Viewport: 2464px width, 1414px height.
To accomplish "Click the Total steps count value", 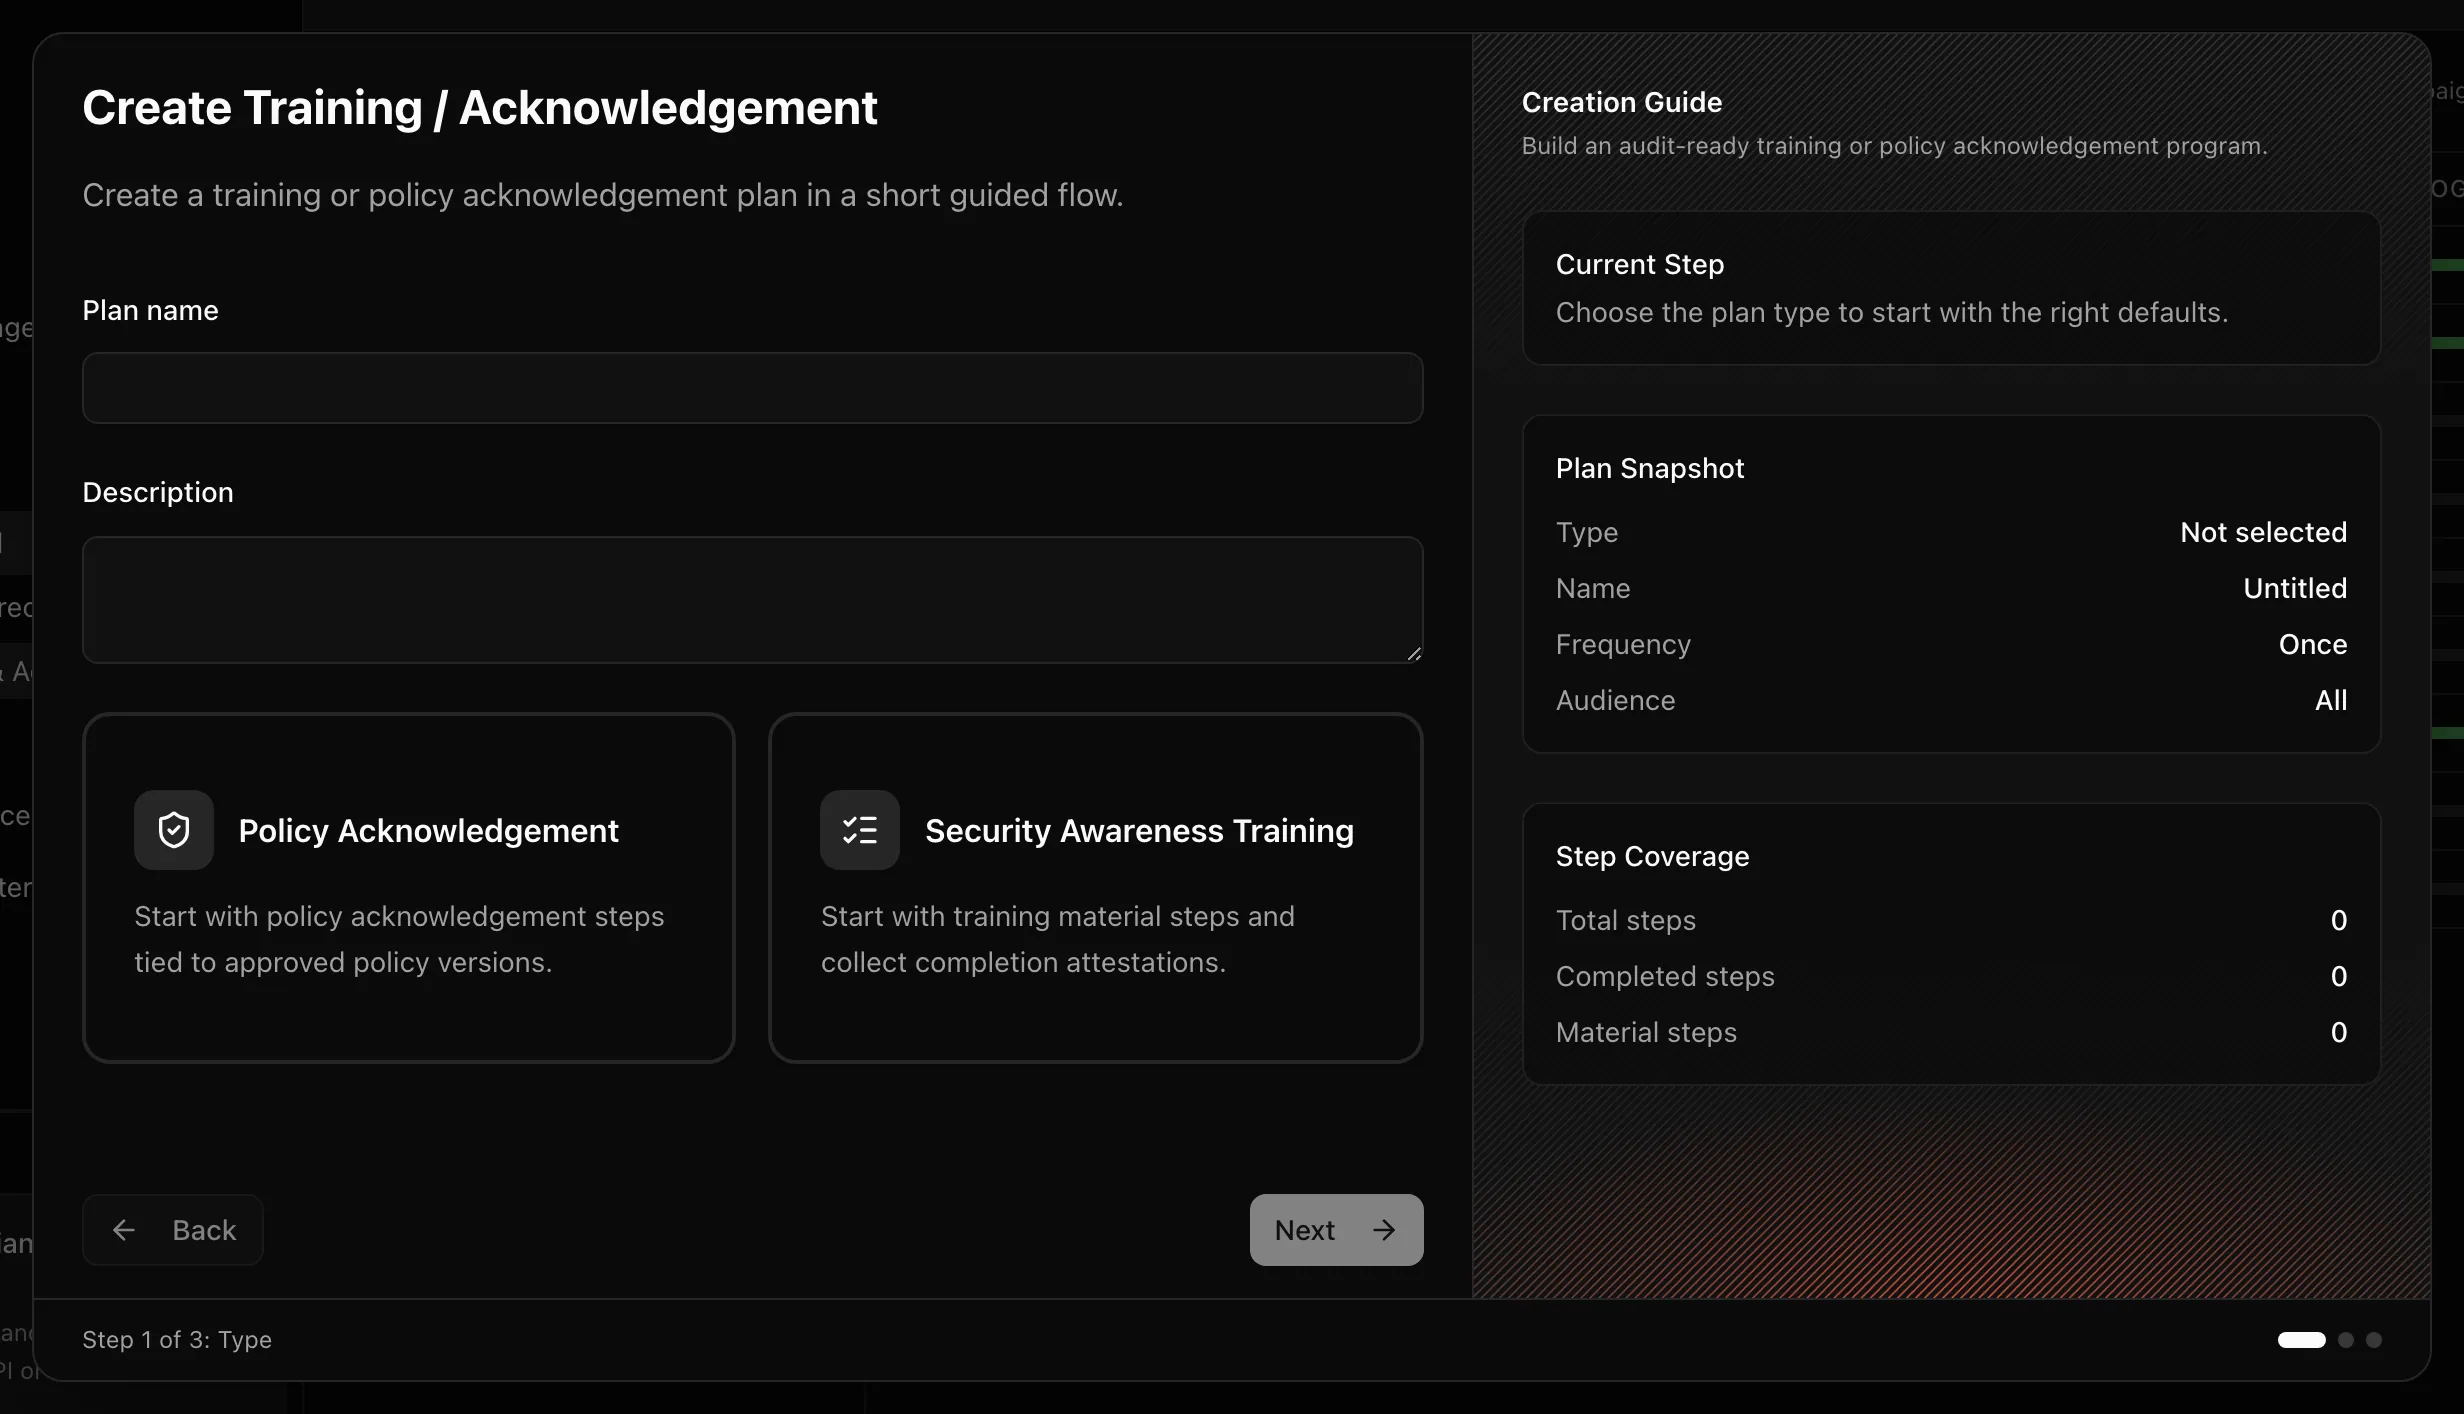I will pyautogui.click(x=2339, y=920).
